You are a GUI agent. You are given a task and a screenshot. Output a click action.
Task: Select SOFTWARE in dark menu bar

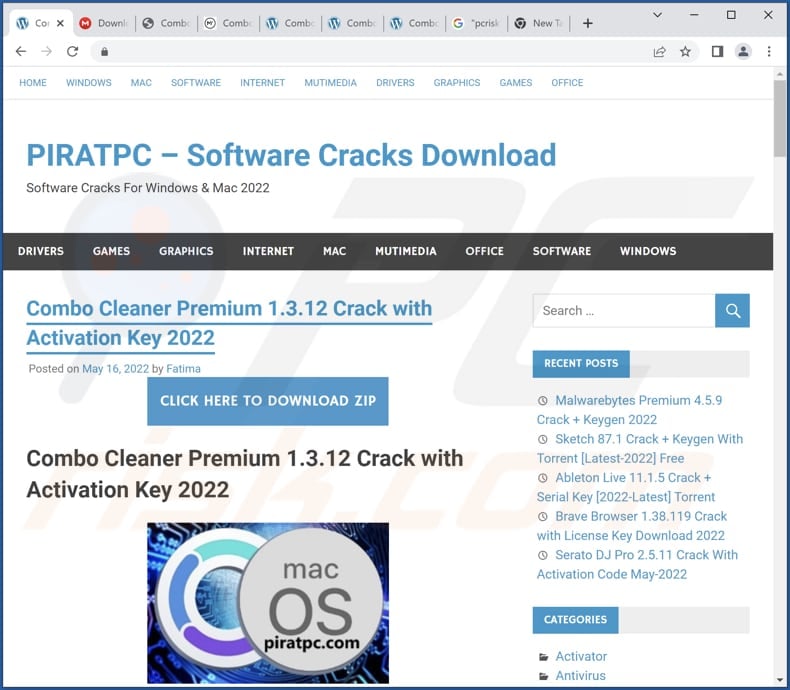pos(562,251)
